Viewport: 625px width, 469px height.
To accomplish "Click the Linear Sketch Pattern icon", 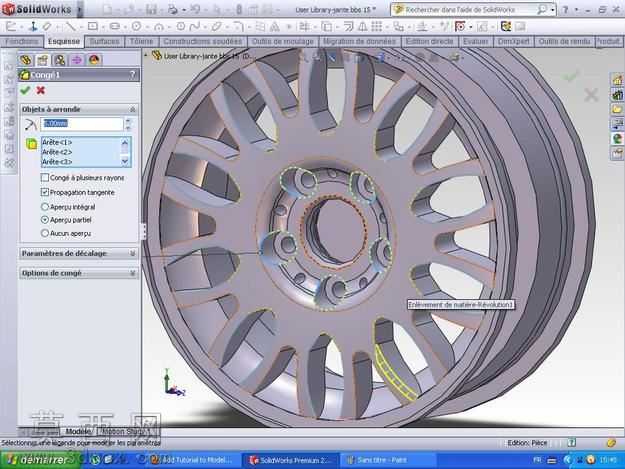I will click(x=377, y=27).
